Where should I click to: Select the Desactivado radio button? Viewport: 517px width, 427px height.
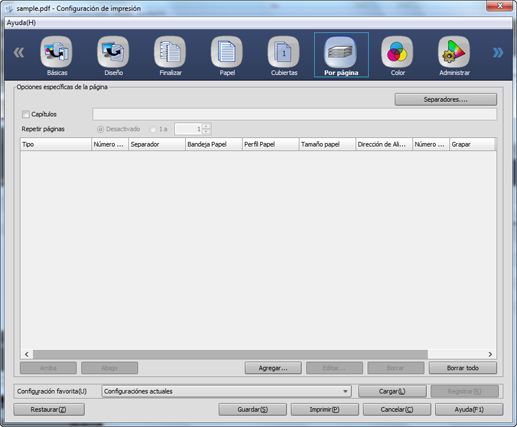[x=100, y=129]
